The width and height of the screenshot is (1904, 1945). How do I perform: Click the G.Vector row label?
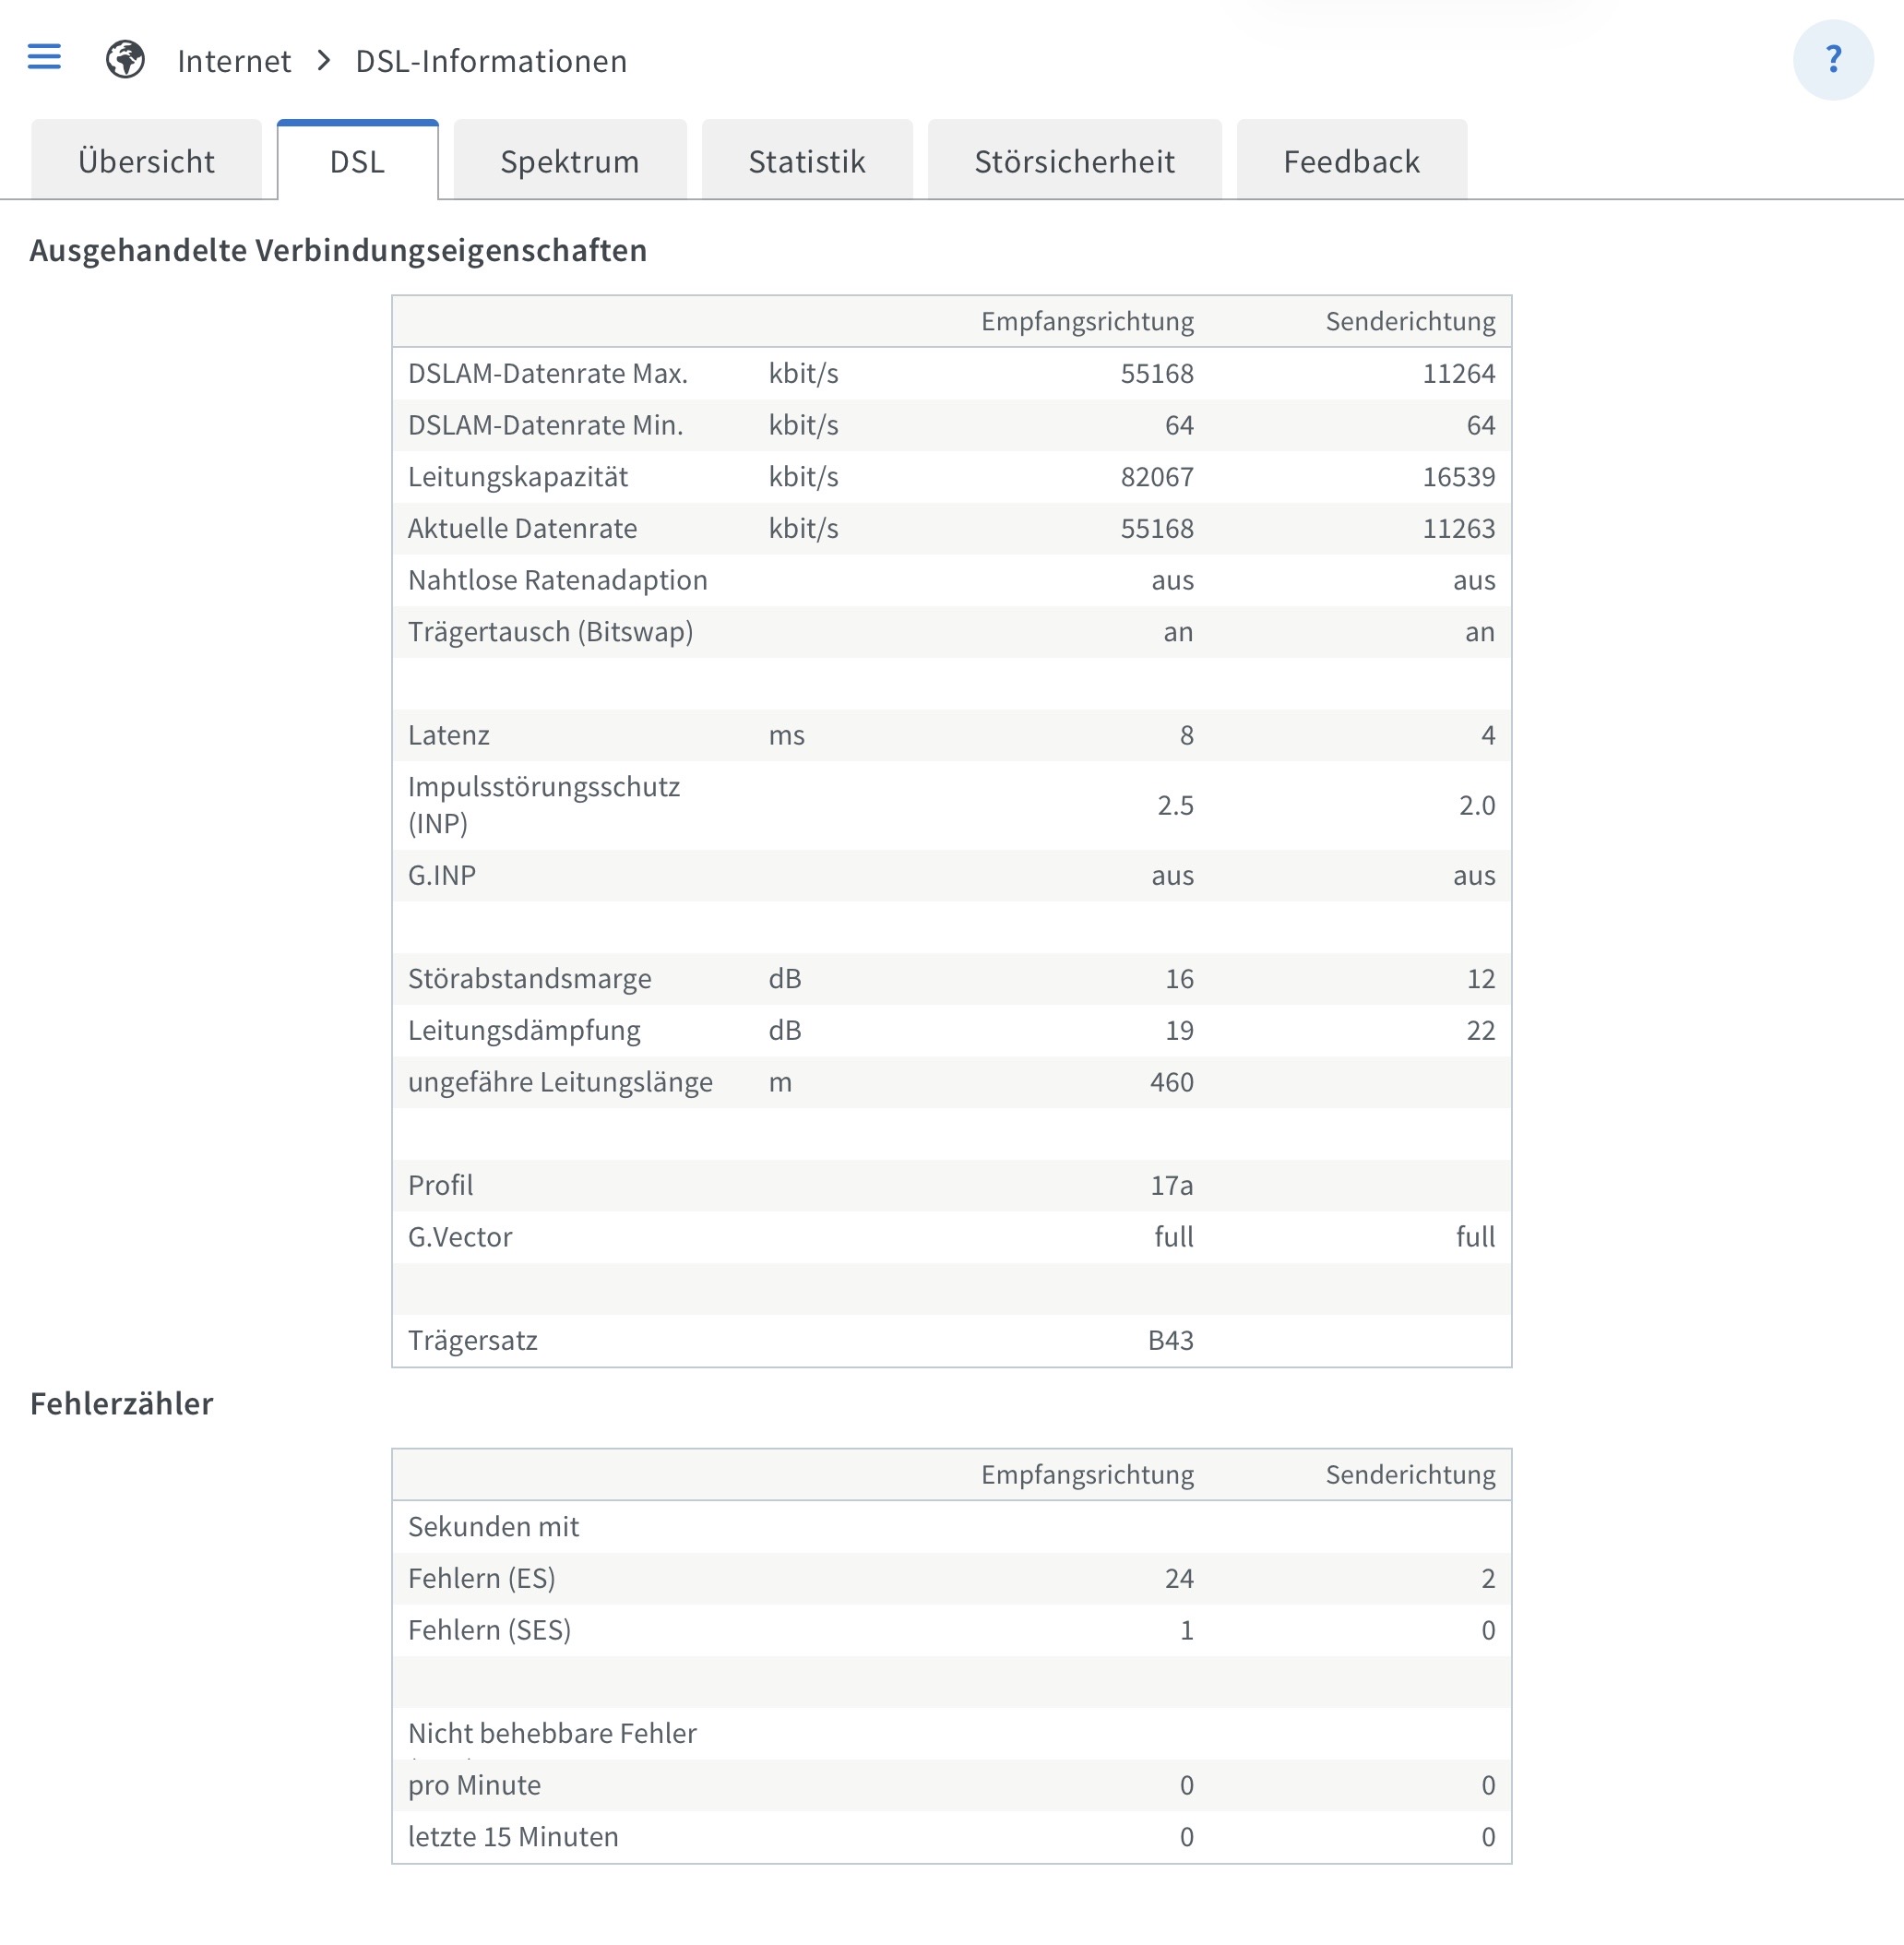tap(460, 1237)
